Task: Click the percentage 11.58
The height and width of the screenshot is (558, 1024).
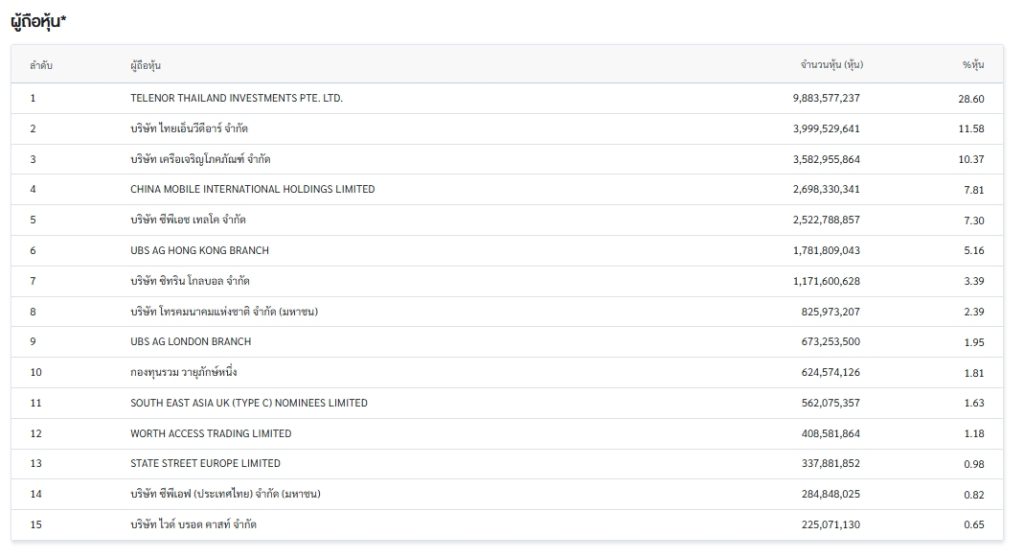Action: (x=971, y=129)
